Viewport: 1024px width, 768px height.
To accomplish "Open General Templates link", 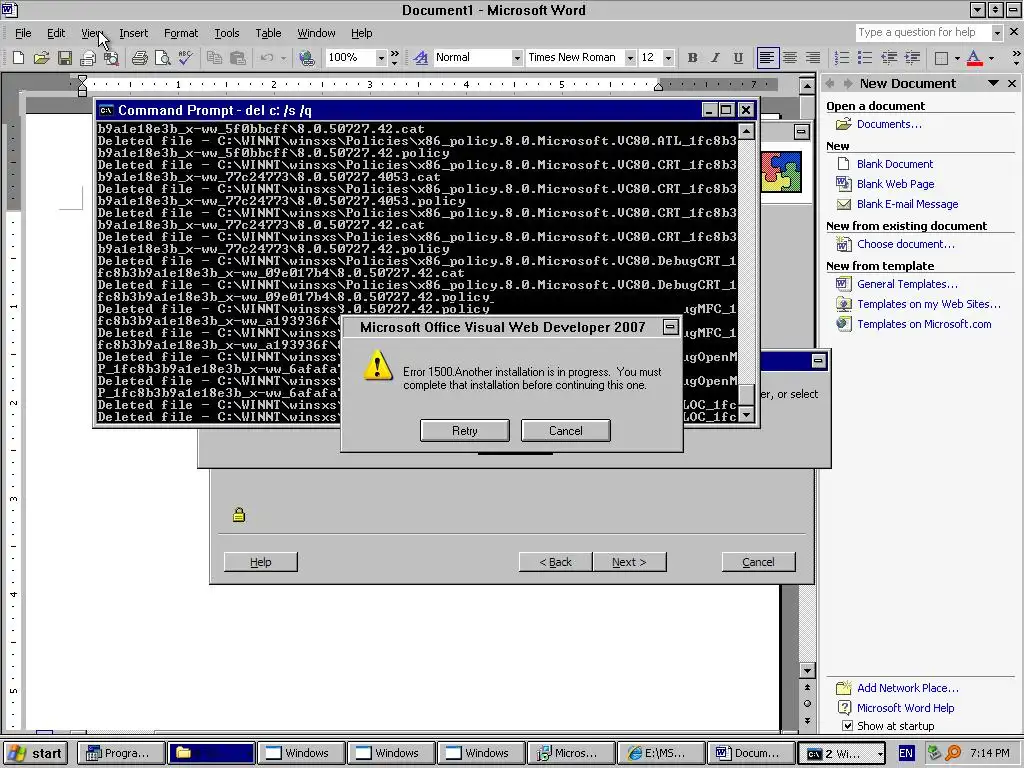I will tap(907, 284).
